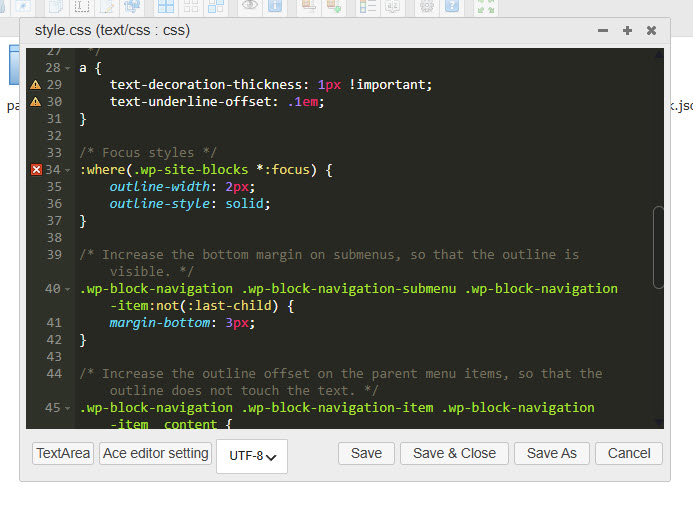
Task: Click the warning icon on line 29
Action: (36, 85)
